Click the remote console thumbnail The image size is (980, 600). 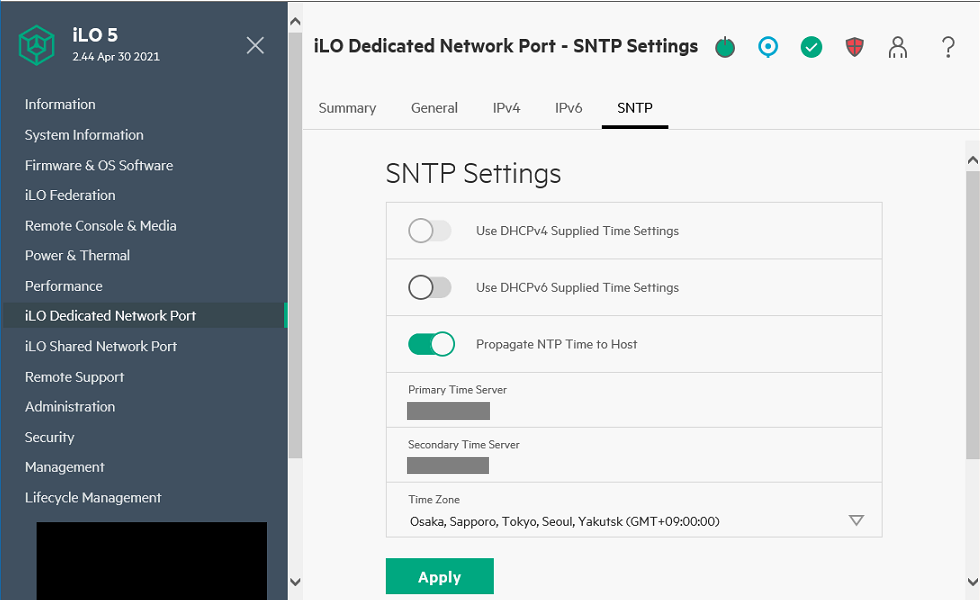tap(152, 561)
